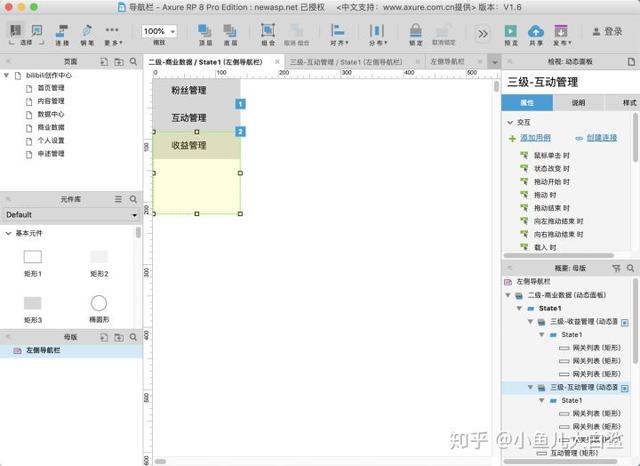Viewport: 640px width, 466px height.
Task: Add a new folder in Pages panel
Action: click(119, 62)
